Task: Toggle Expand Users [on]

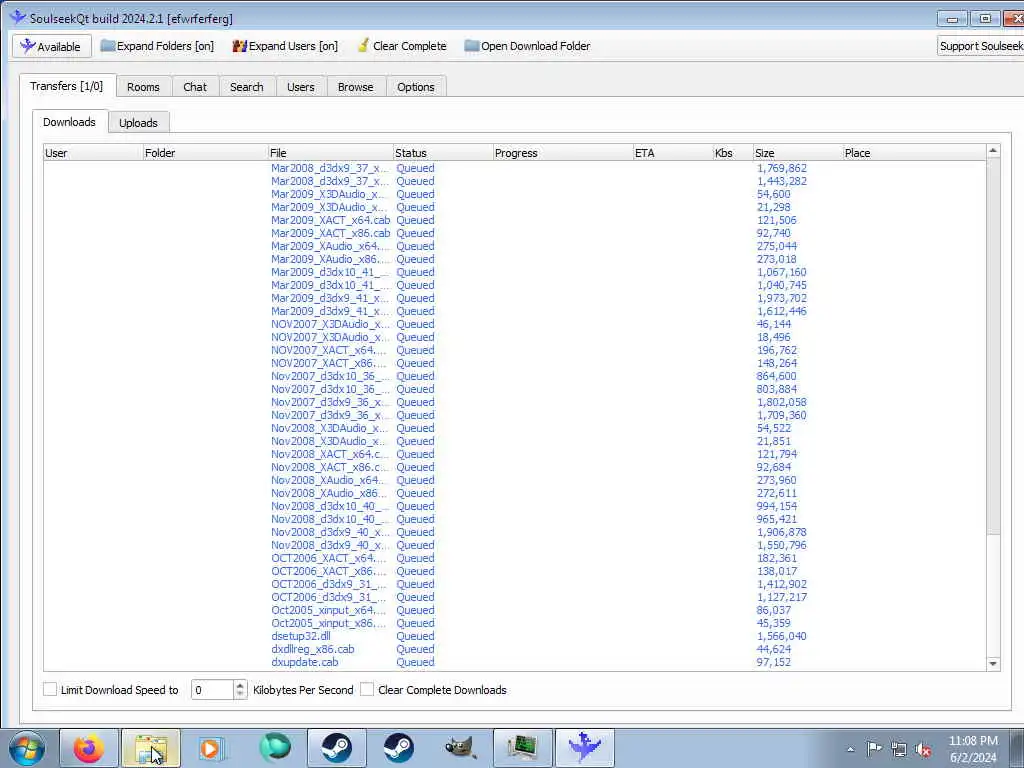Action: [x=285, y=46]
